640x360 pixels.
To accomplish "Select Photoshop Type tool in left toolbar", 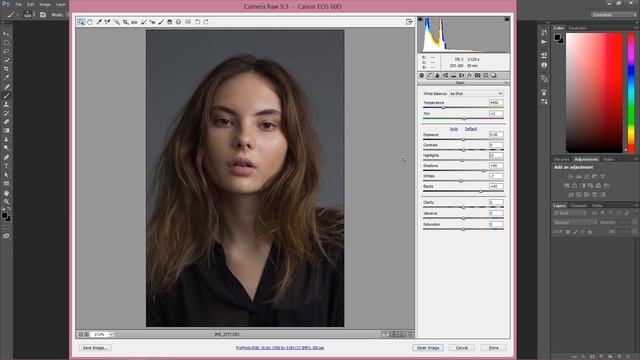I will [x=6, y=166].
